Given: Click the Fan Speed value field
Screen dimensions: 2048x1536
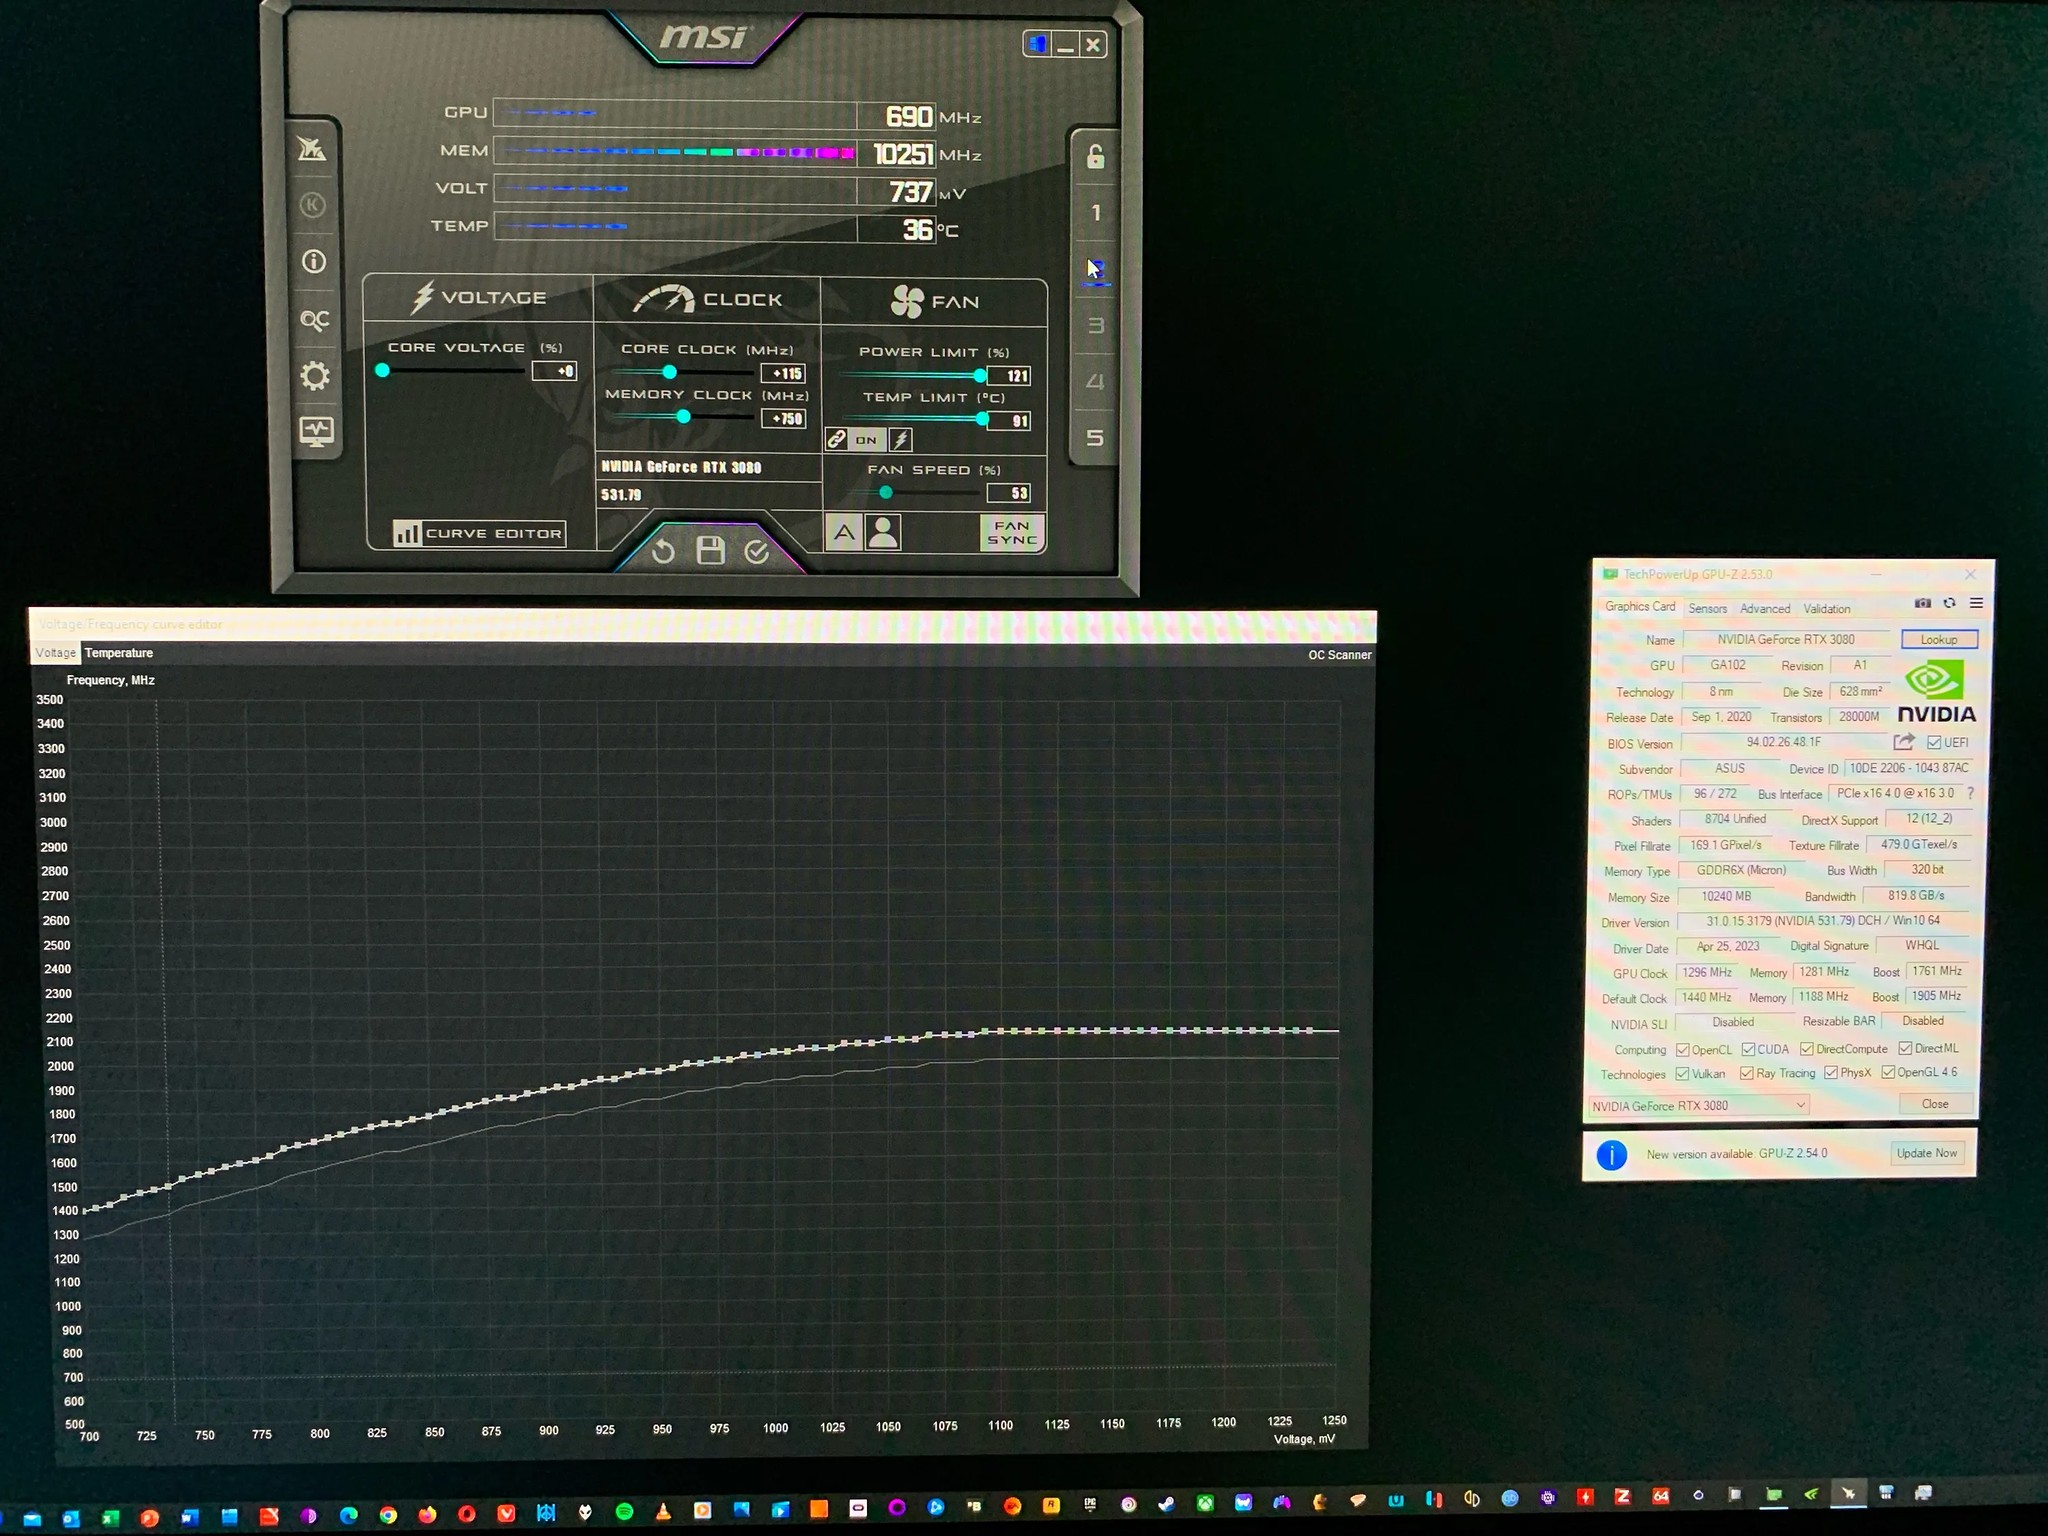Looking at the screenshot, I should [x=1008, y=493].
